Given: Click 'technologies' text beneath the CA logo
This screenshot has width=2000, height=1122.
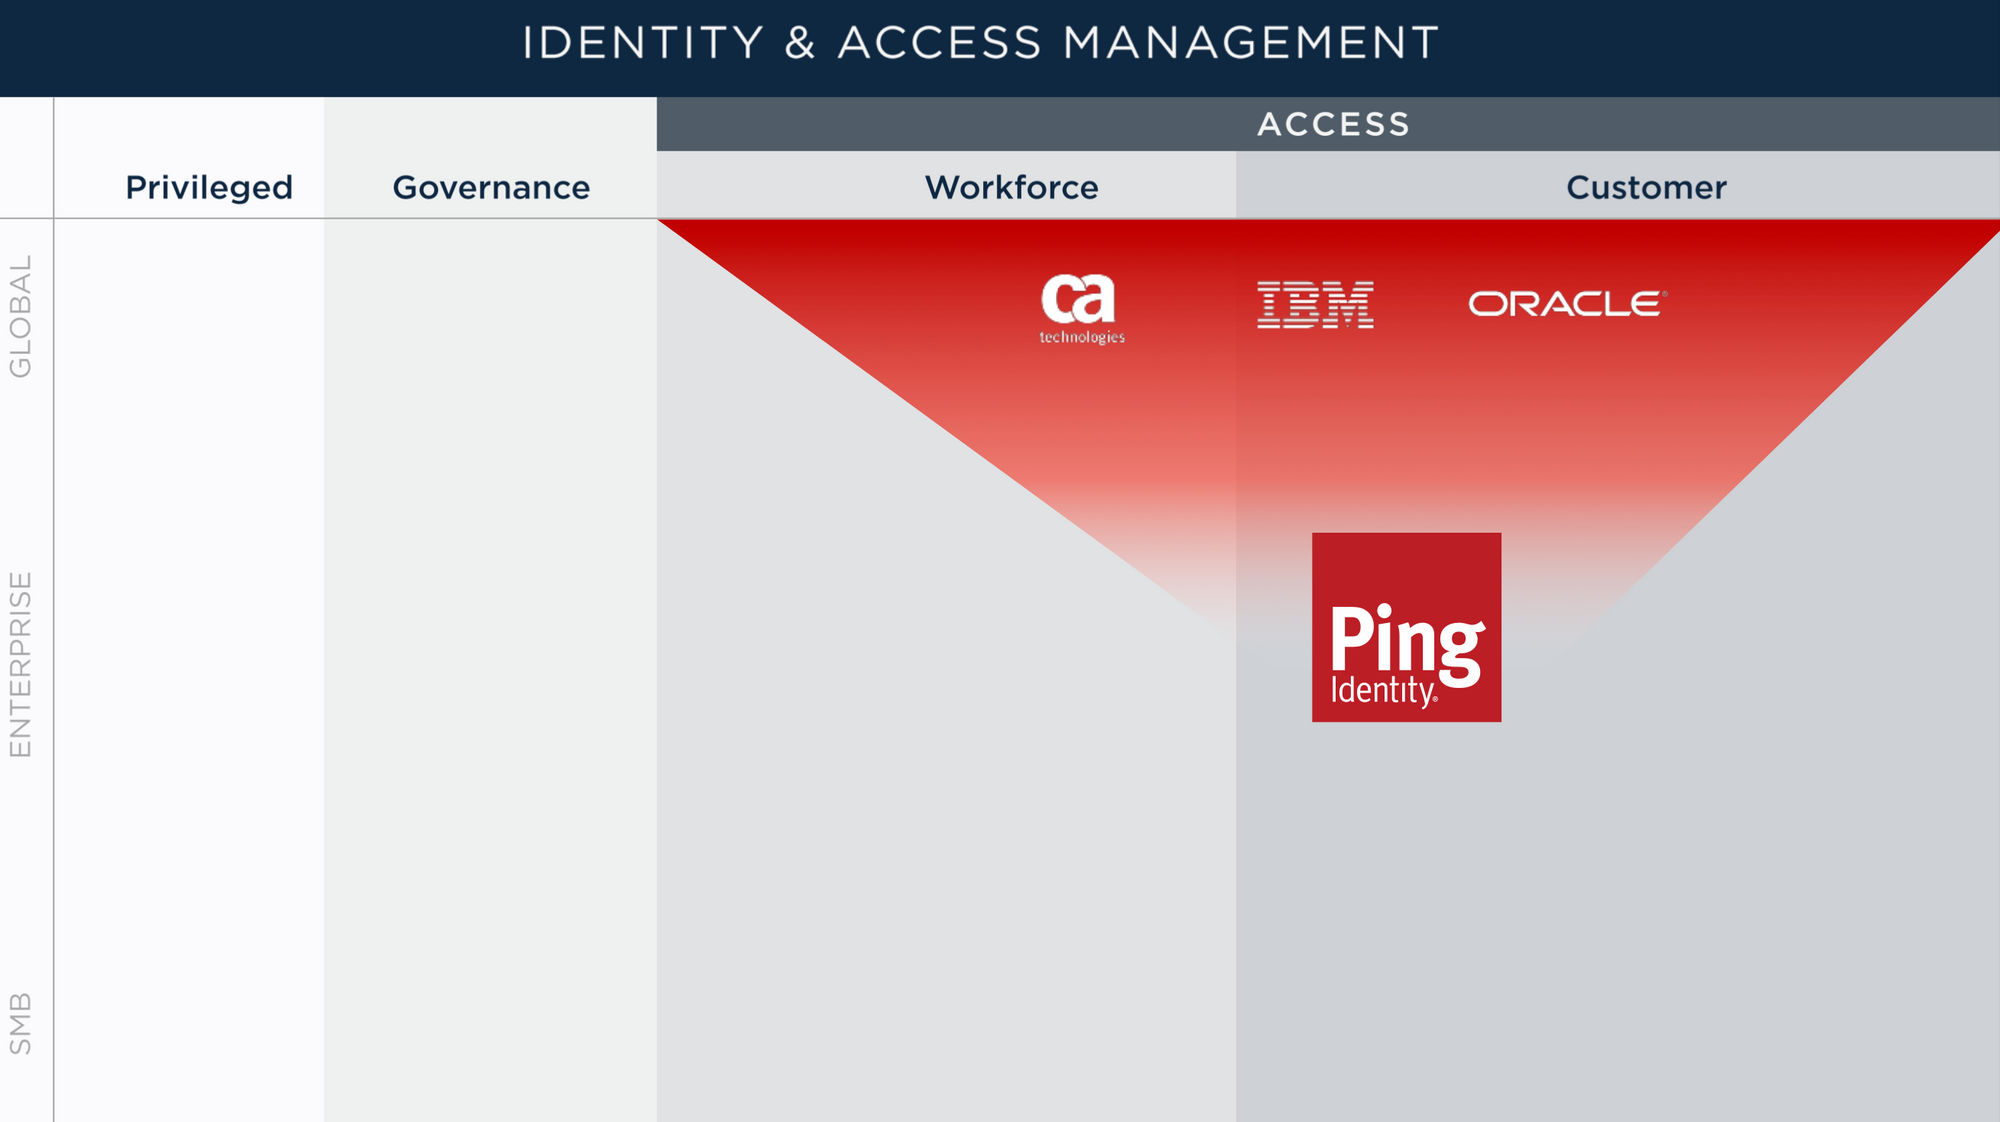Looking at the screenshot, I should tap(1082, 338).
